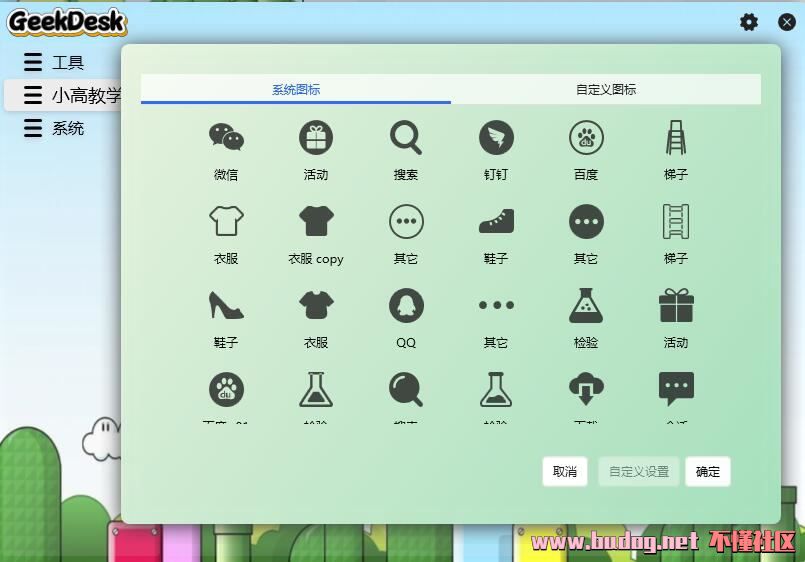Choose the outlined circle 其它 dots icon
The image size is (805, 562).
click(406, 222)
